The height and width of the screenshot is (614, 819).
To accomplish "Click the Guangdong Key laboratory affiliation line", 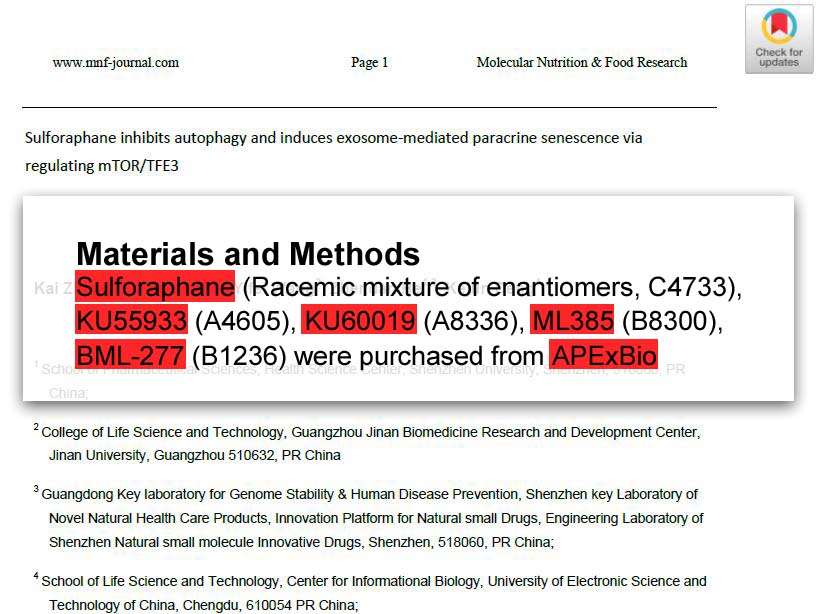I will tap(370, 494).
